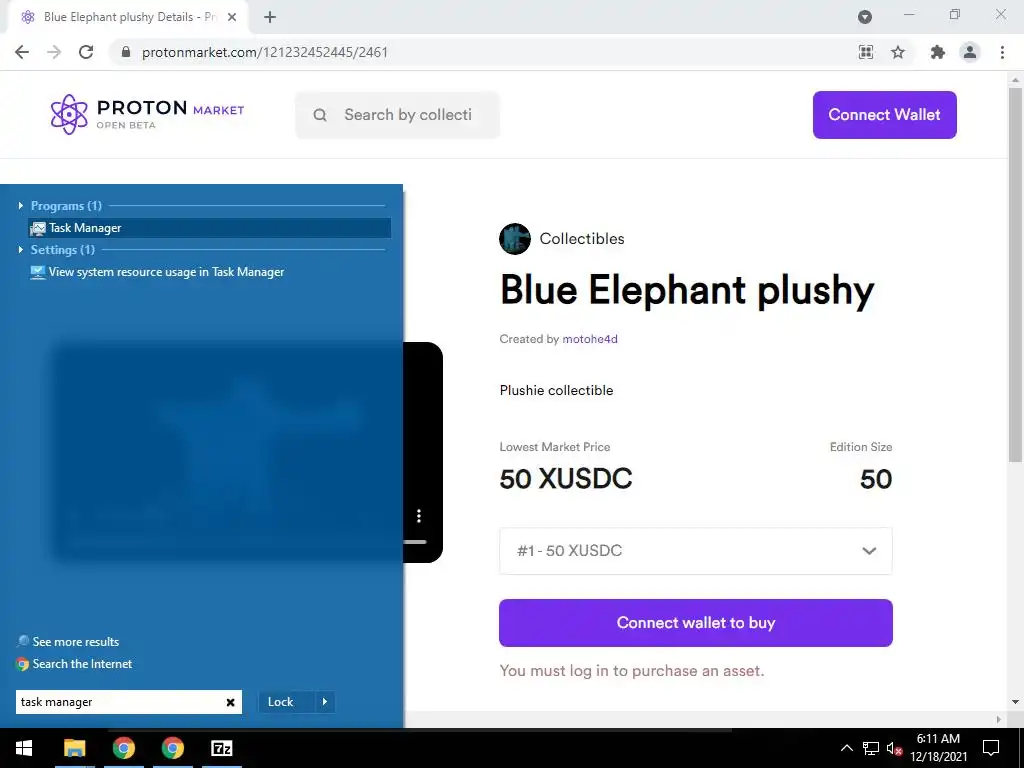Click the Blue Elephant plushy title
Image resolution: width=1024 pixels, height=768 pixels.
pos(686,291)
